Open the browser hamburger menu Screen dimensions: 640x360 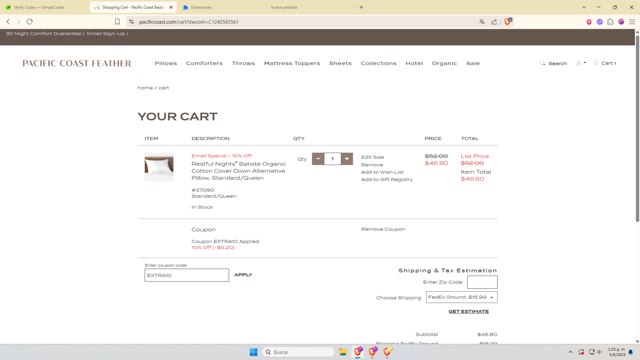click(x=632, y=22)
